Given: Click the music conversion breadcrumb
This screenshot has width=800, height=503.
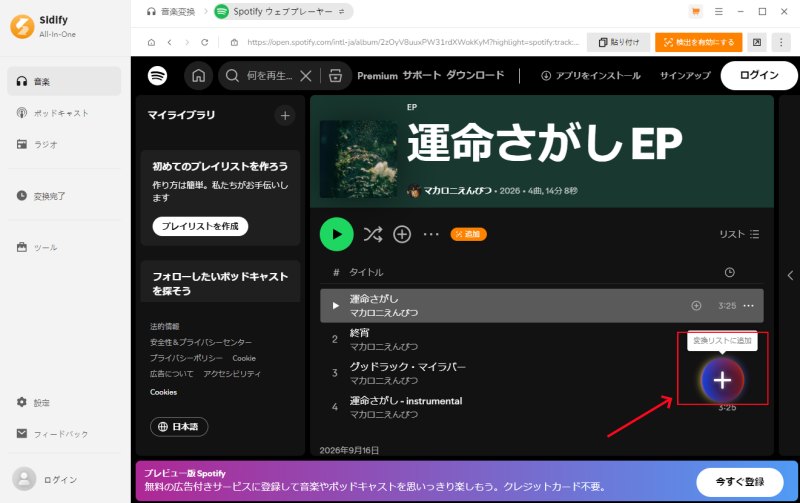Looking at the screenshot, I should 171,11.
